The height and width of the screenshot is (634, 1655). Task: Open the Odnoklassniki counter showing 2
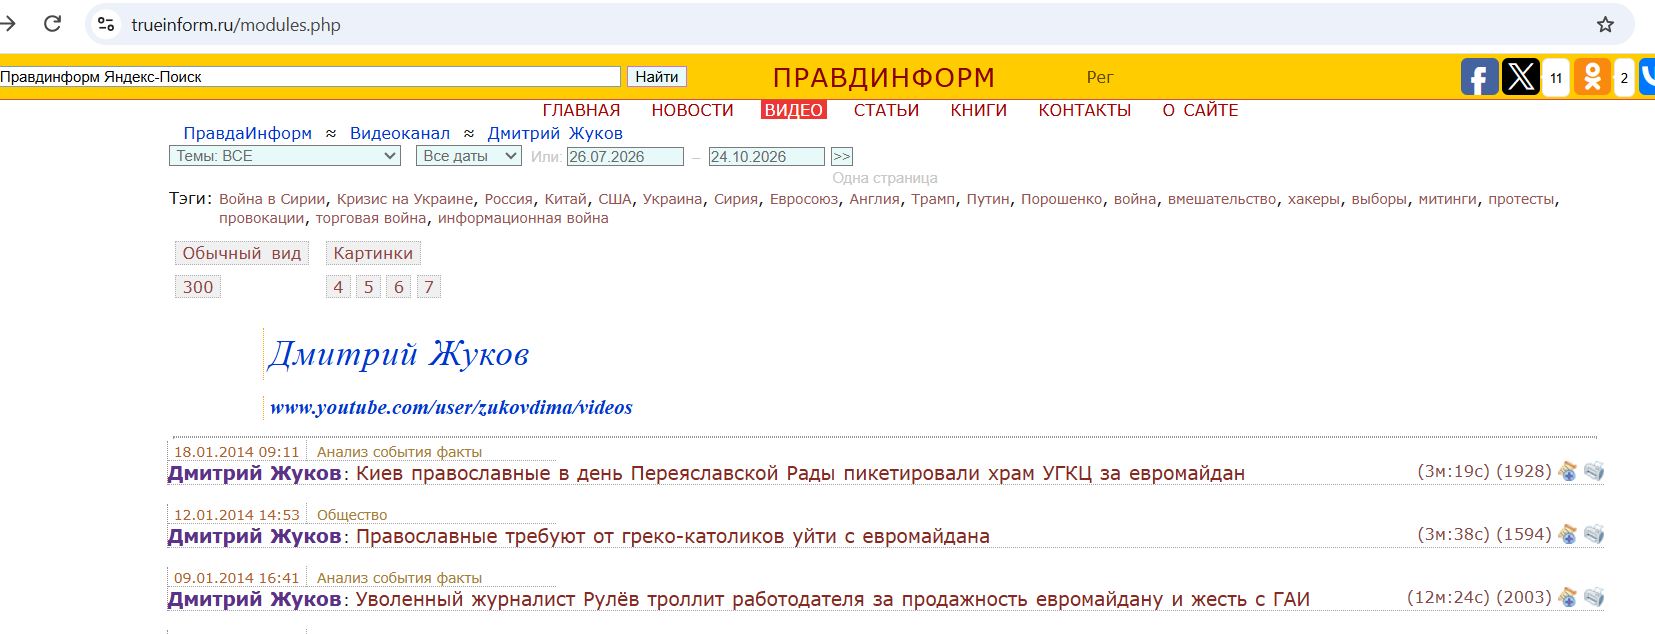click(1624, 77)
